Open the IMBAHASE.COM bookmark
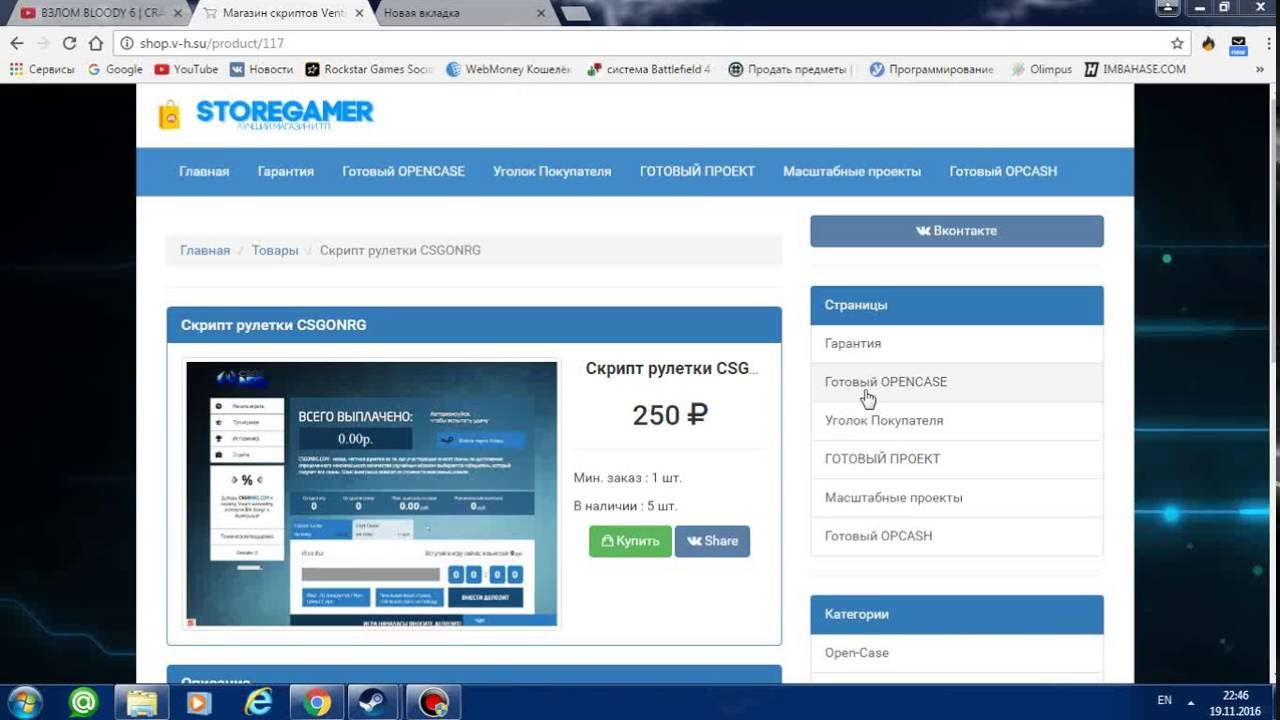Viewport: 1280px width, 720px height. tap(1135, 70)
